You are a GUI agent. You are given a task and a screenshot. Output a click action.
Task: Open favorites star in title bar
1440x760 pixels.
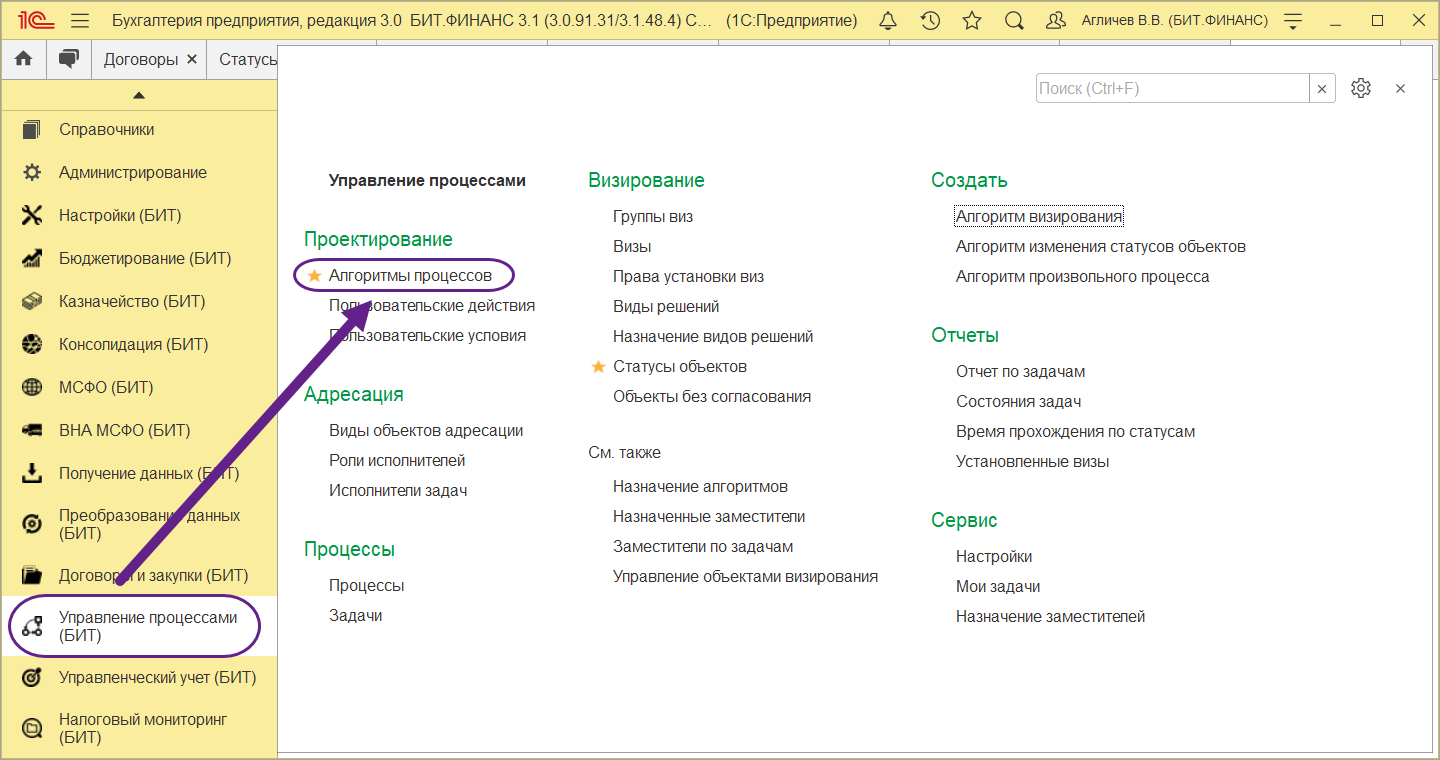971,20
